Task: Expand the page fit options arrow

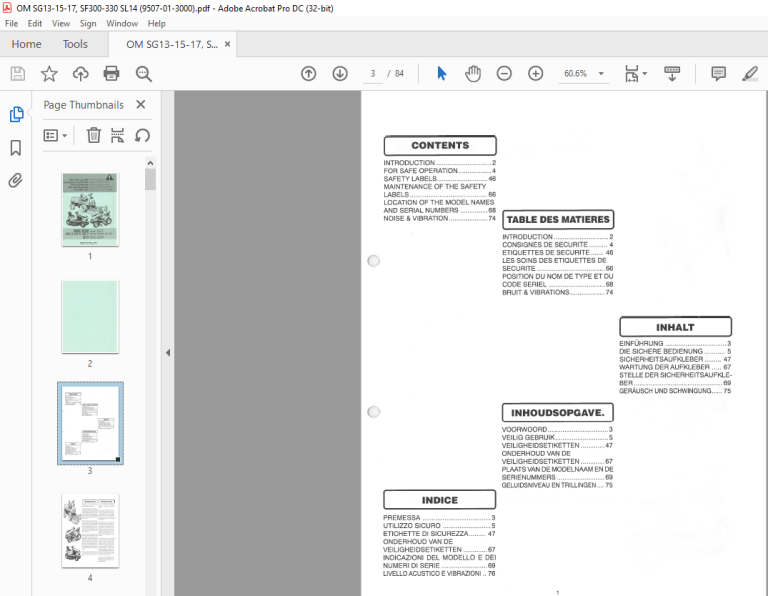Action: (645, 73)
